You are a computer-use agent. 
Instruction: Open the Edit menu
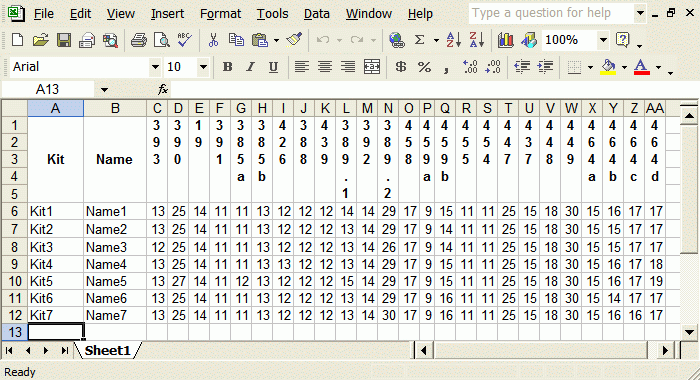(x=80, y=14)
